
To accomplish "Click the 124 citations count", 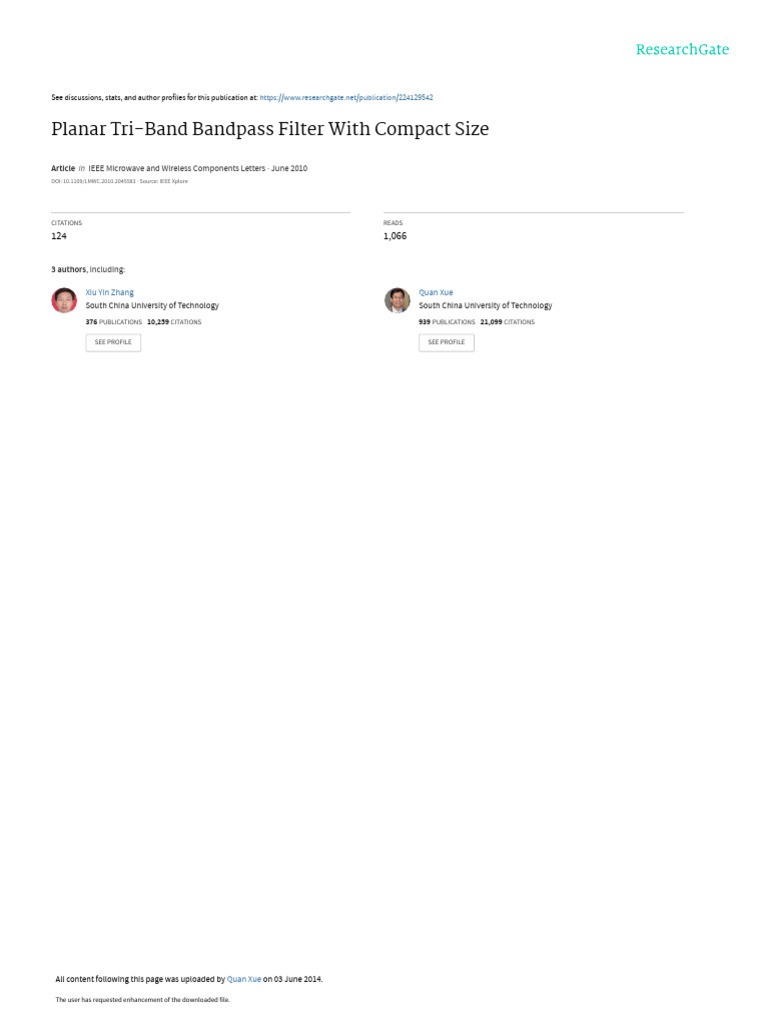I will point(59,236).
